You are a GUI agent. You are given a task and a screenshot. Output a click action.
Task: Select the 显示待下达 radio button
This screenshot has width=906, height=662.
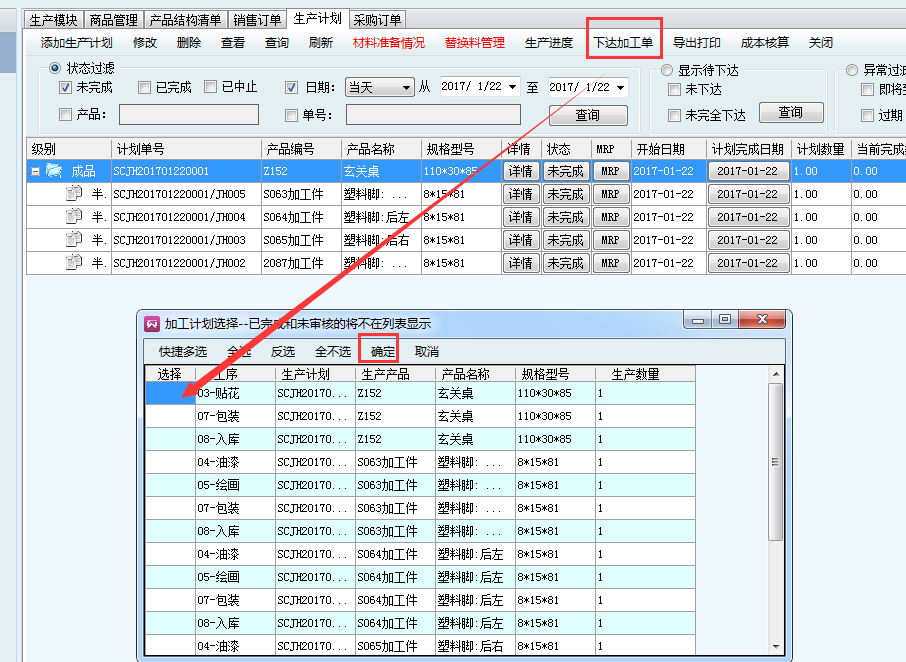coord(667,70)
